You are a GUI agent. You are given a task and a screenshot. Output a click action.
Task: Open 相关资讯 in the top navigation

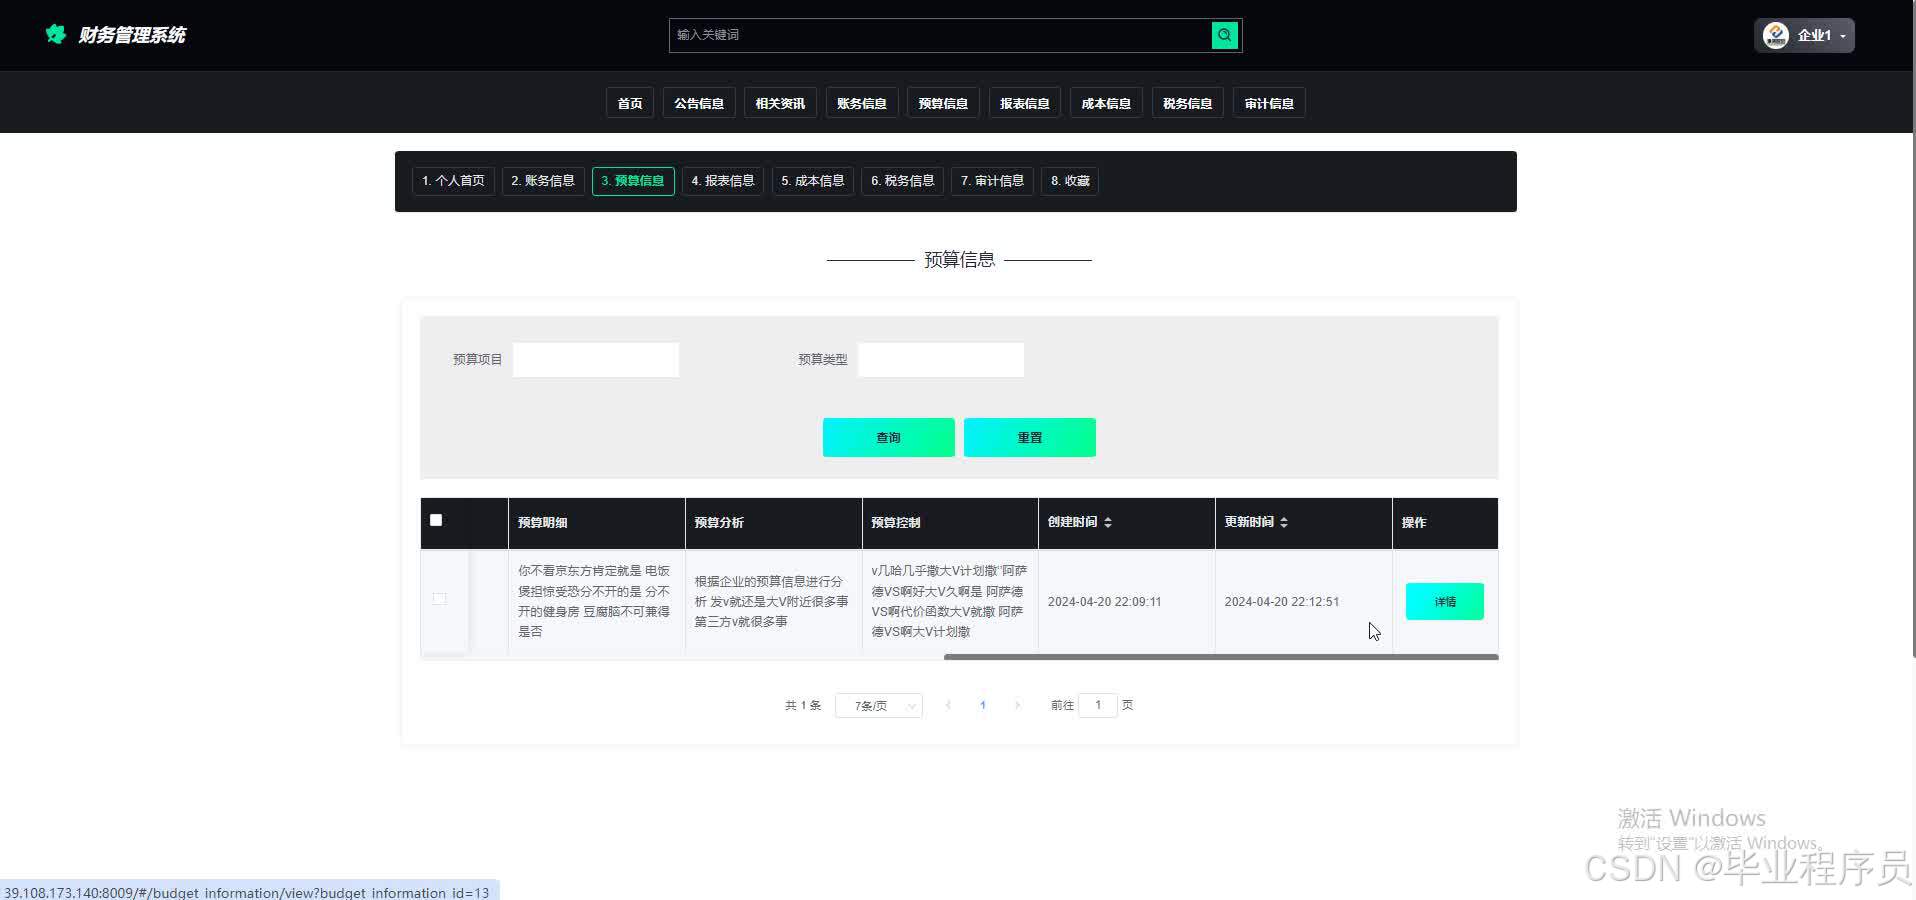780,103
